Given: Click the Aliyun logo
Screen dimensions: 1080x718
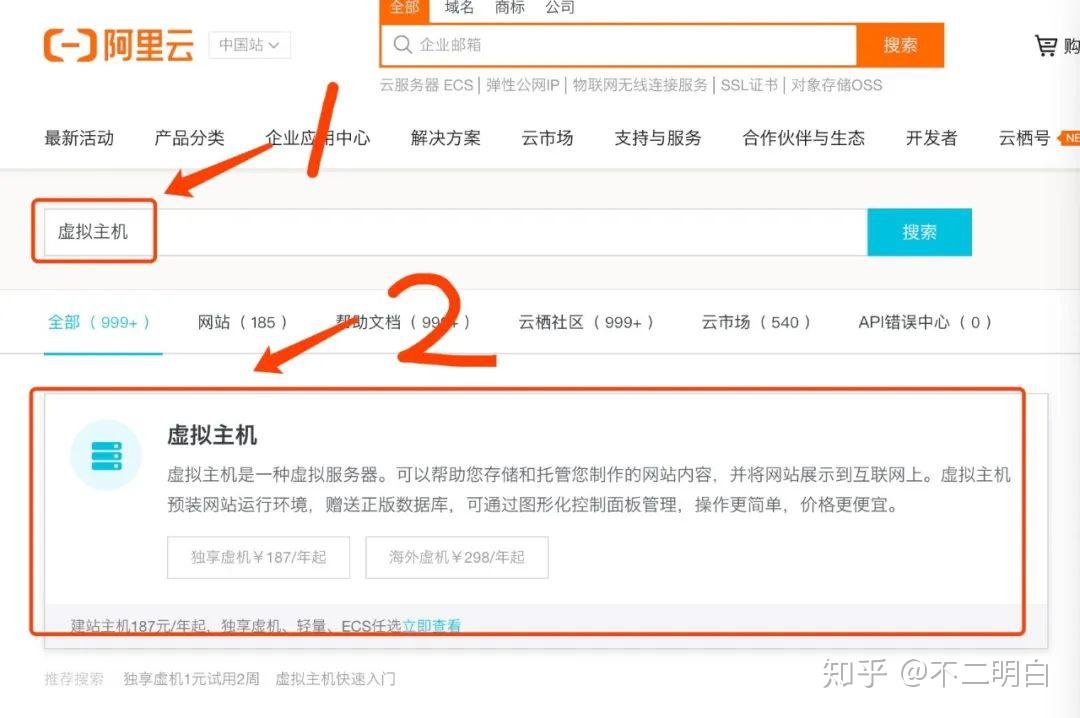Looking at the screenshot, I should (118, 45).
